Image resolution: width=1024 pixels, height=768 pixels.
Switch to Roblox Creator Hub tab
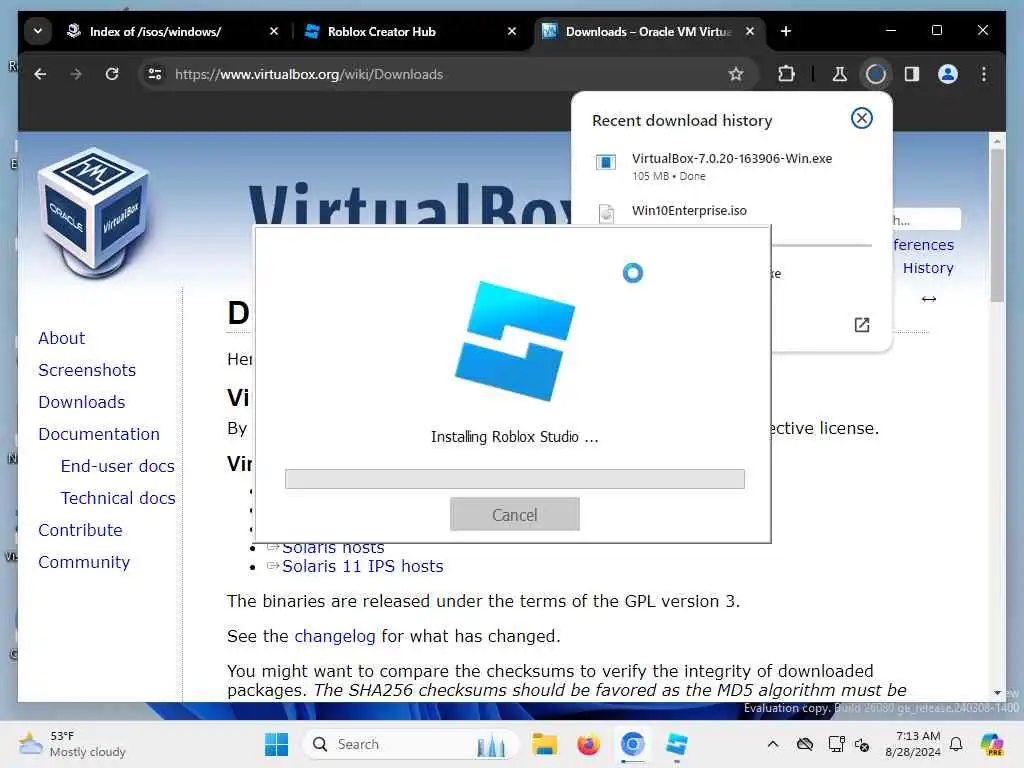pyautogui.click(x=381, y=31)
